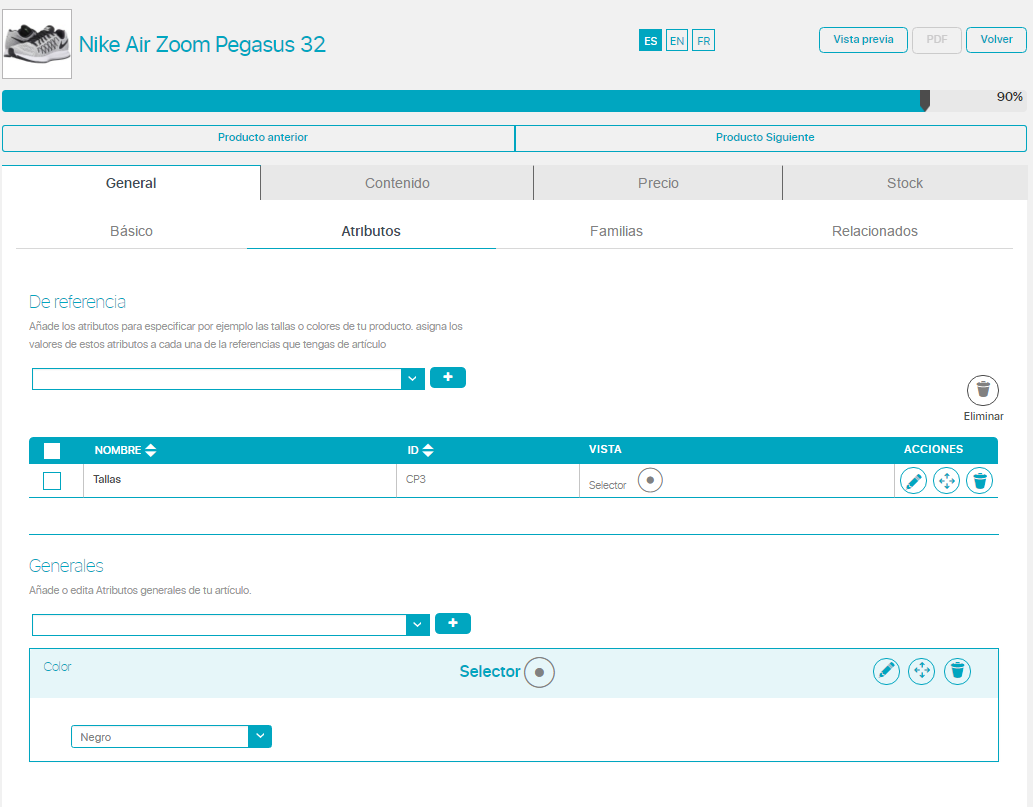The width and height of the screenshot is (1033, 807).
Task: Go to Producto Siguiente
Action: click(771, 138)
